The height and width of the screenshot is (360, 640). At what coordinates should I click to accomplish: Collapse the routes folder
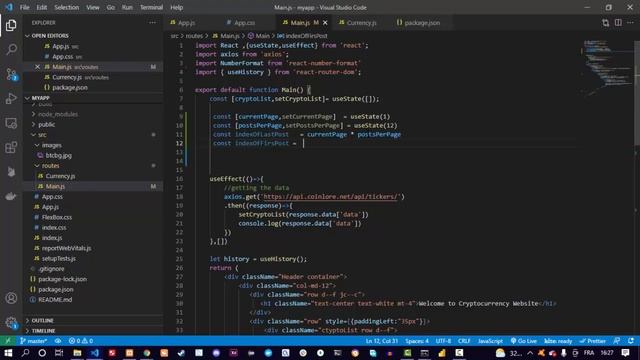pyautogui.click(x=50, y=166)
